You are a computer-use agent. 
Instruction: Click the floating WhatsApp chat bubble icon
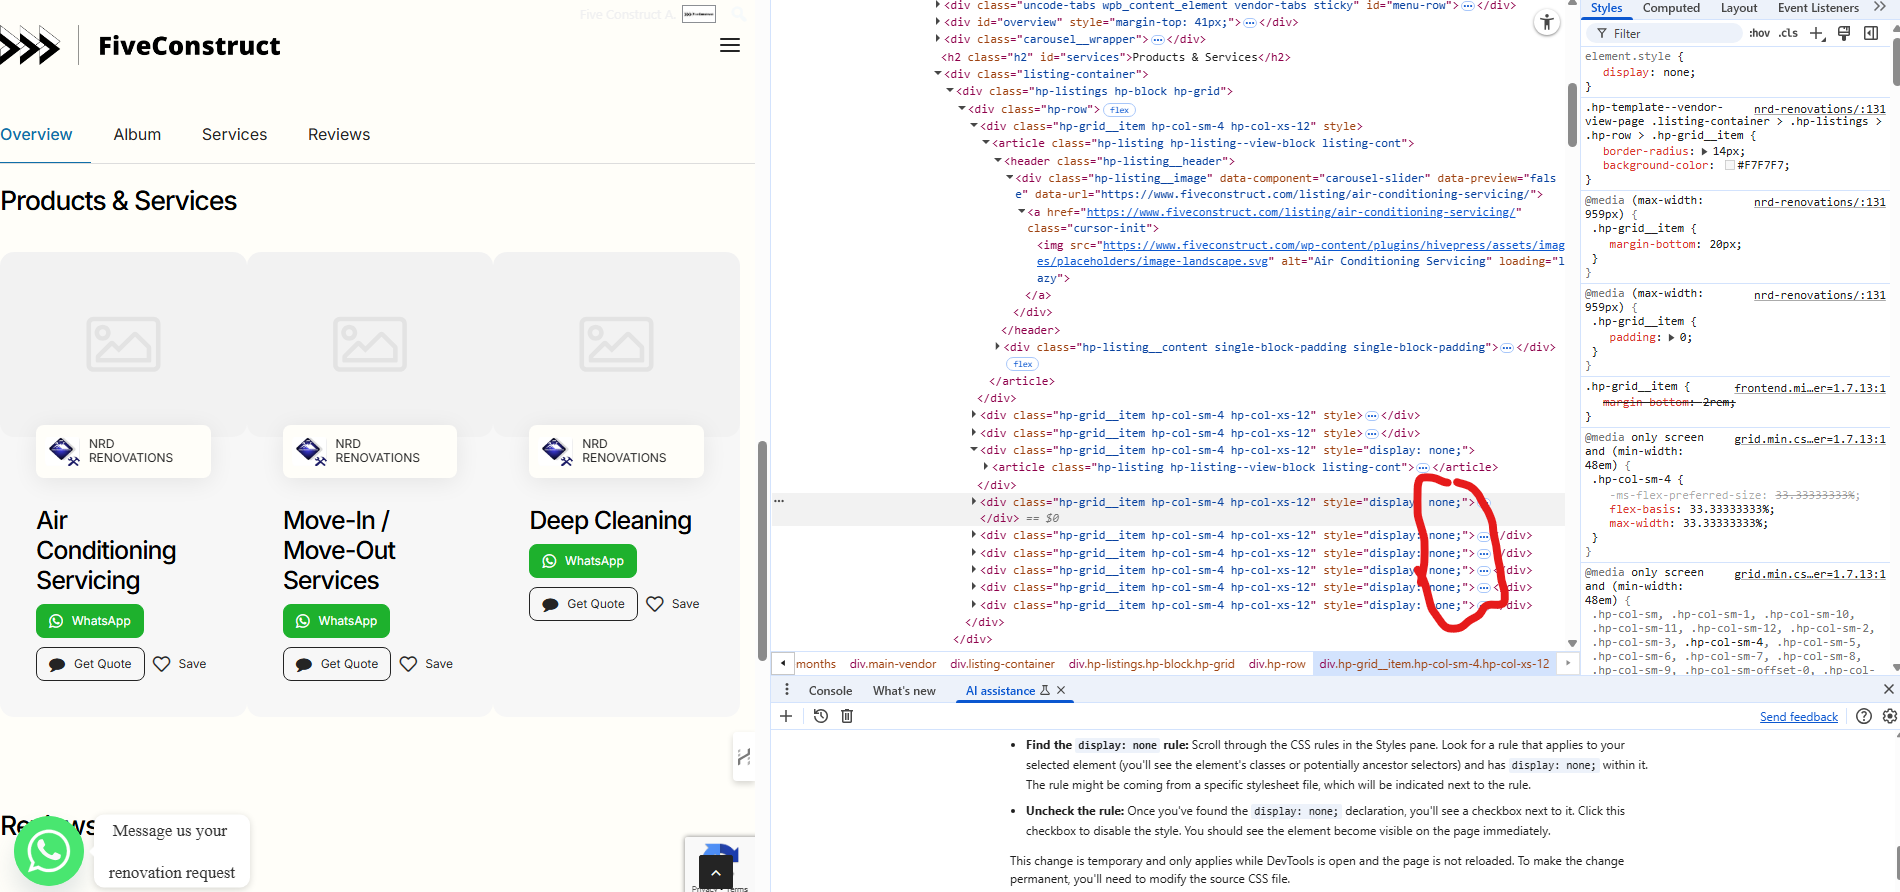(x=48, y=851)
